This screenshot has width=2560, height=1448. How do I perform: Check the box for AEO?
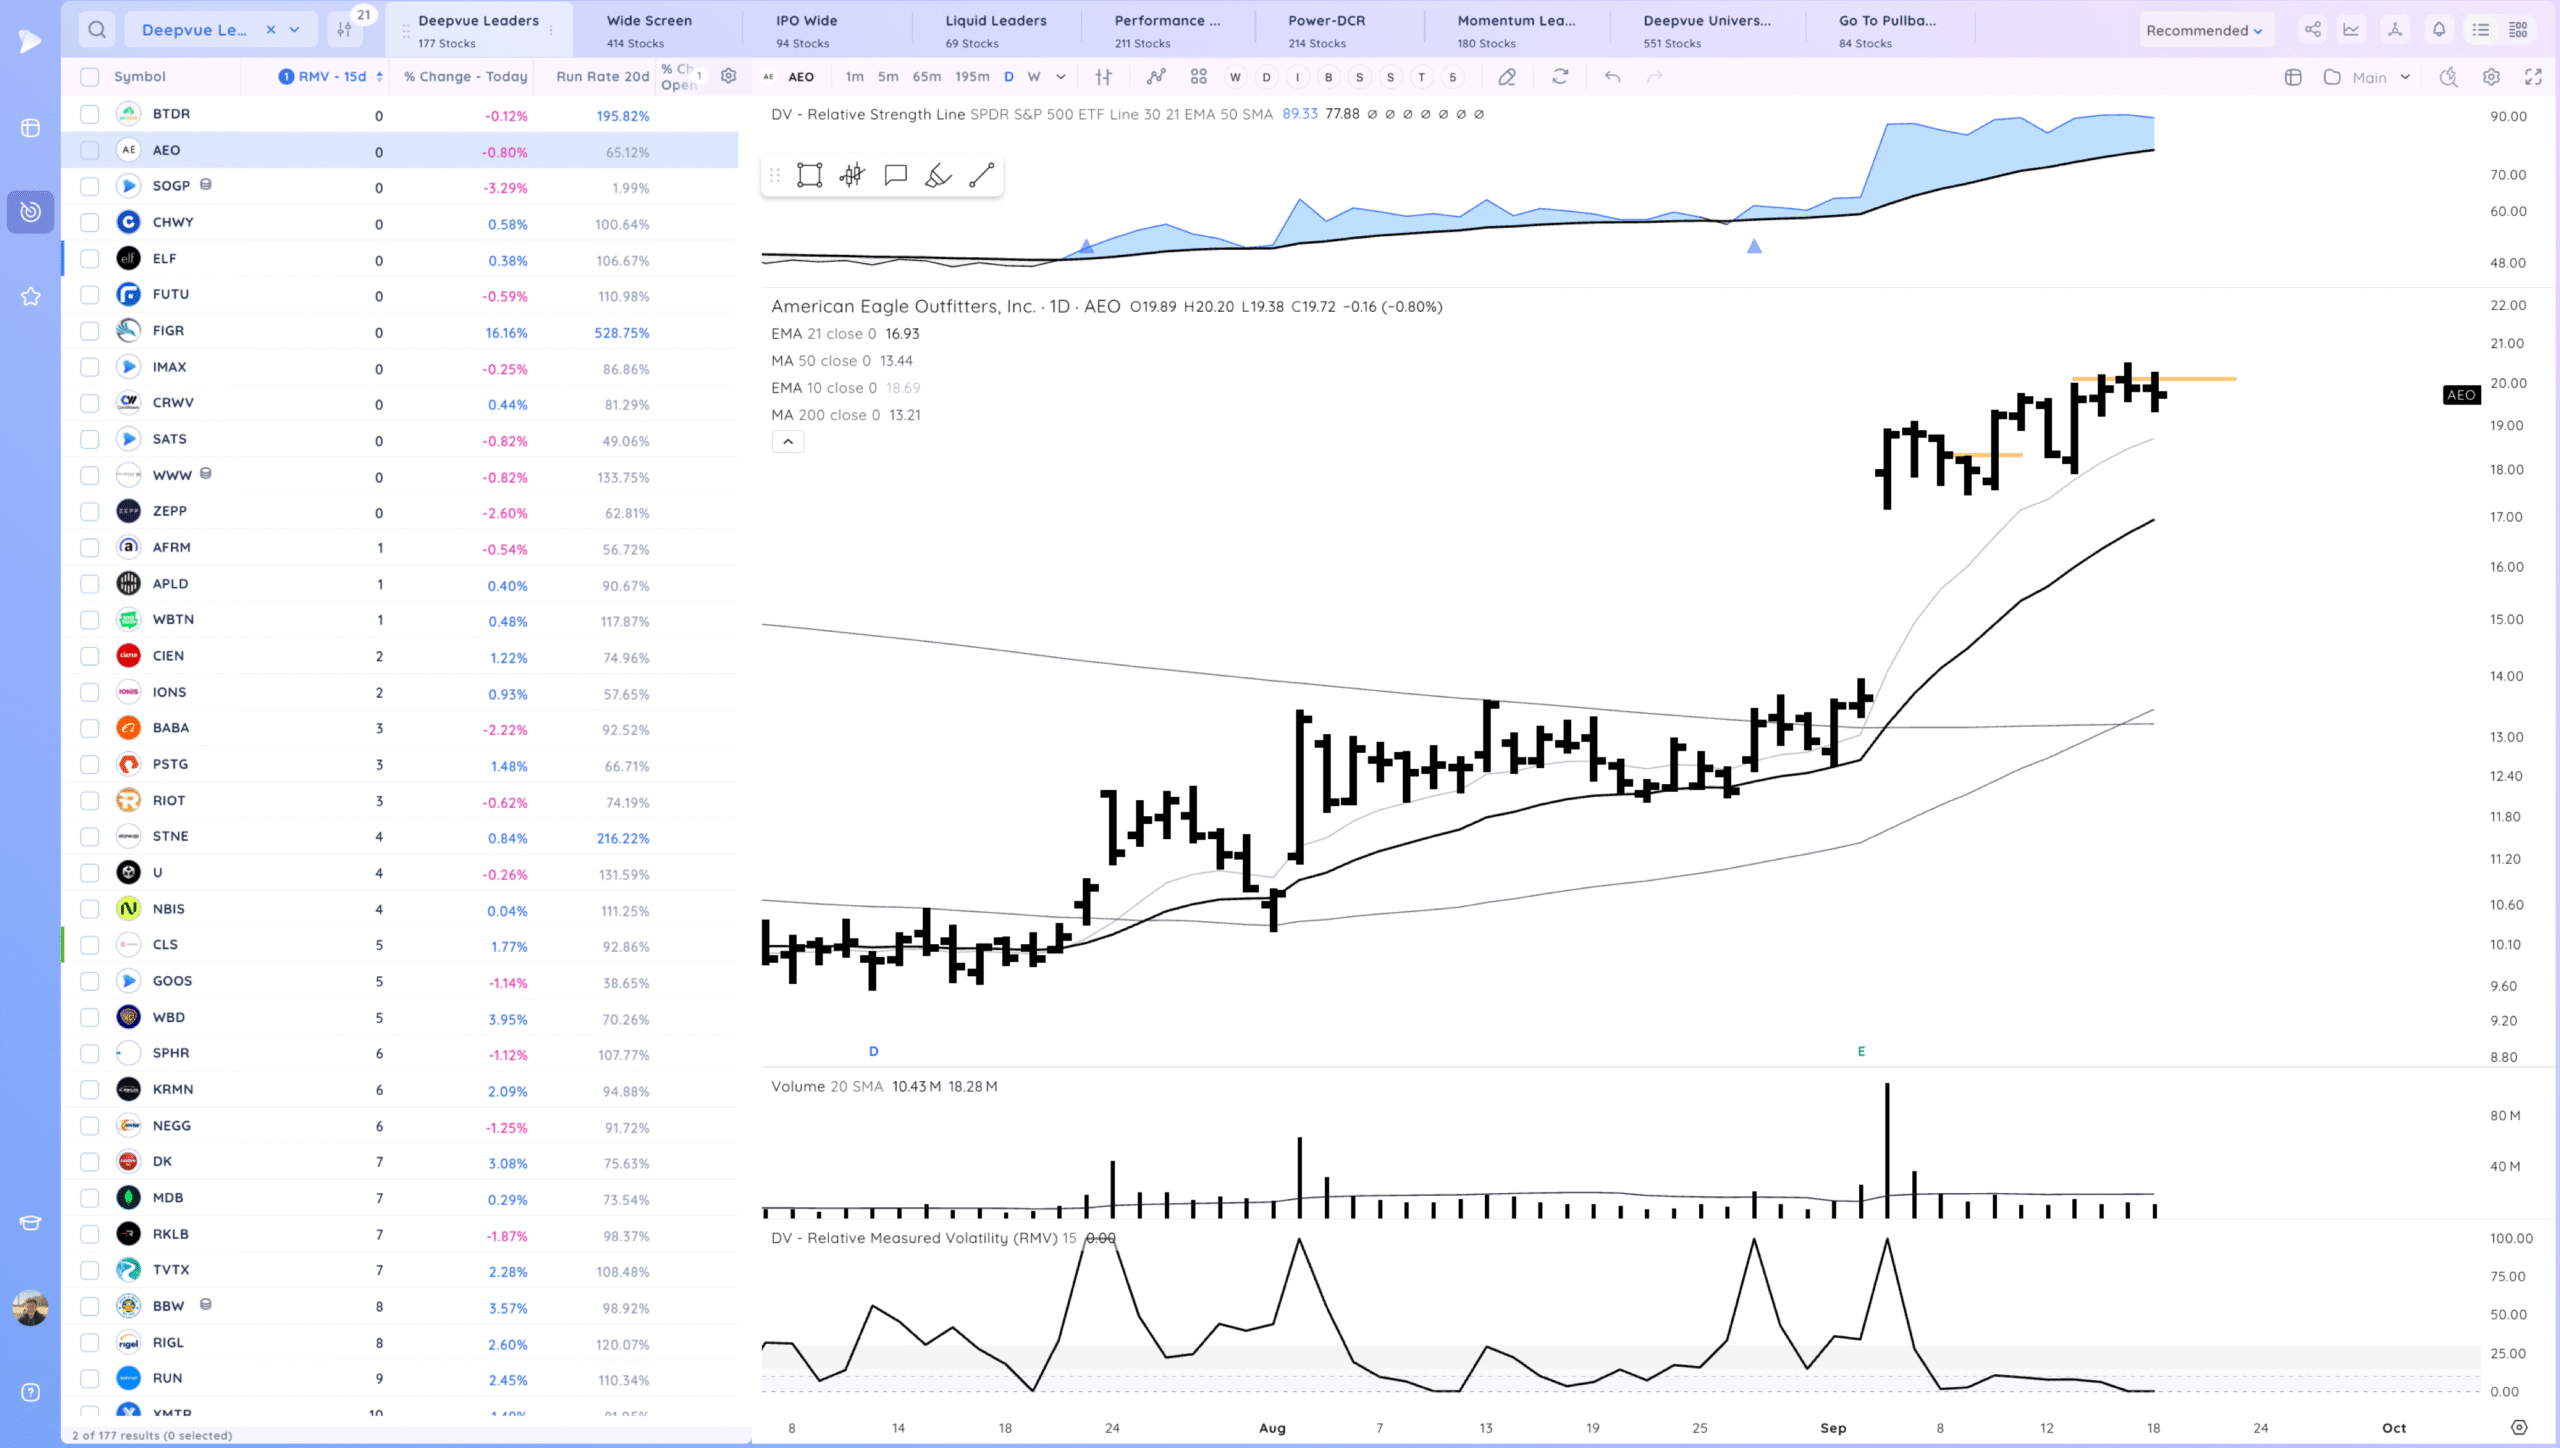90,150
